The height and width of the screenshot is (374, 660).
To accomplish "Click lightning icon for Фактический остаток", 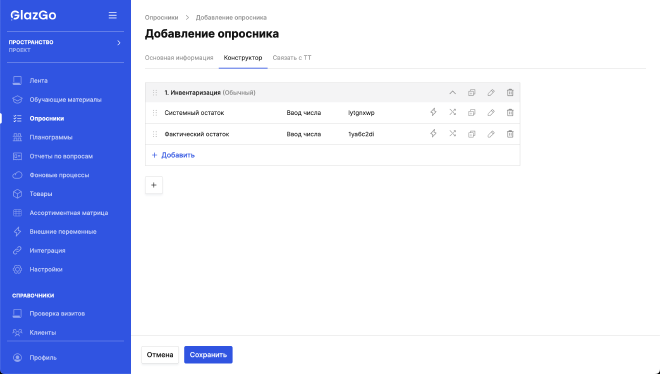I will [x=433, y=134].
